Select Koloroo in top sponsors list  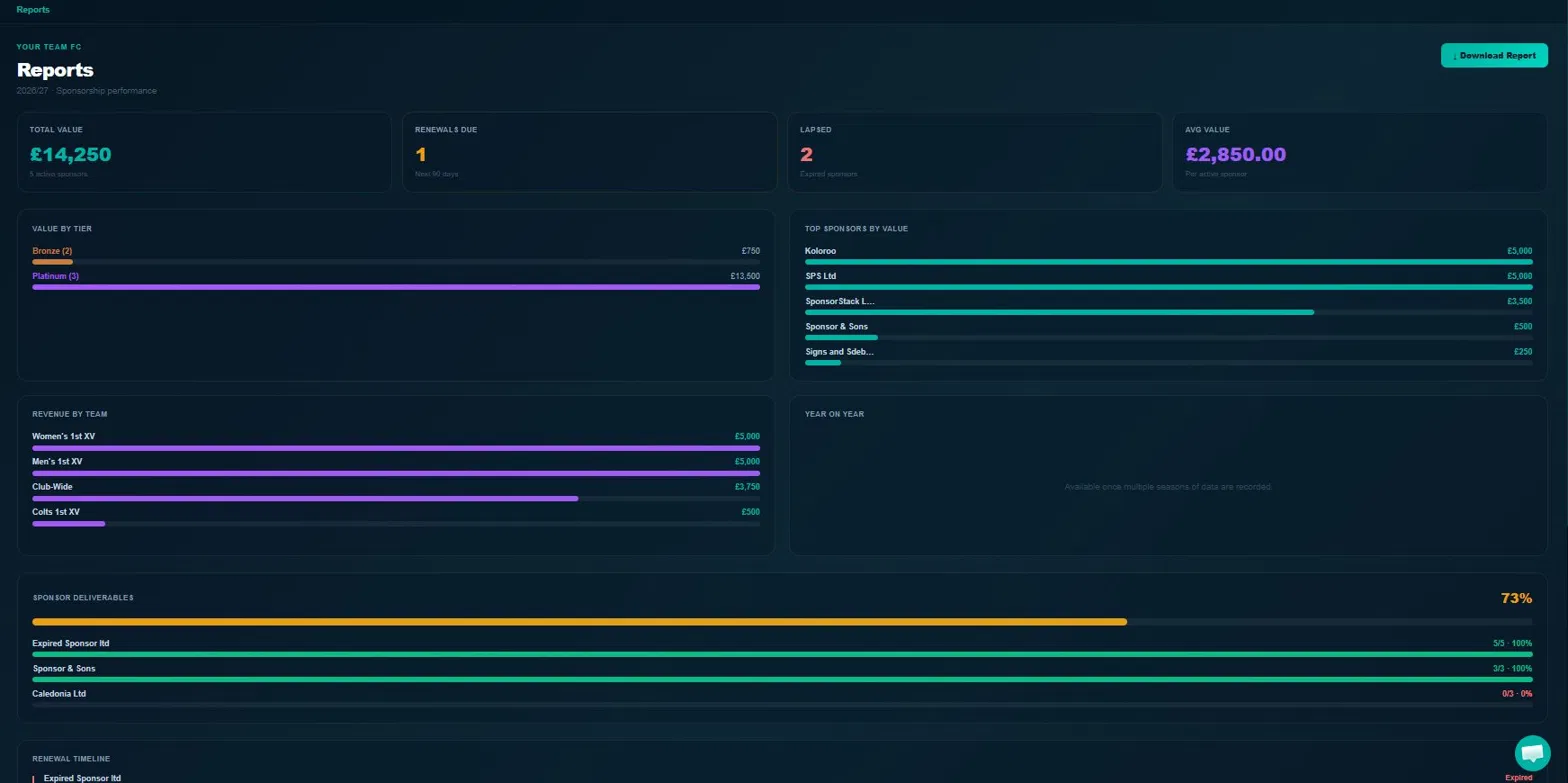(x=820, y=250)
